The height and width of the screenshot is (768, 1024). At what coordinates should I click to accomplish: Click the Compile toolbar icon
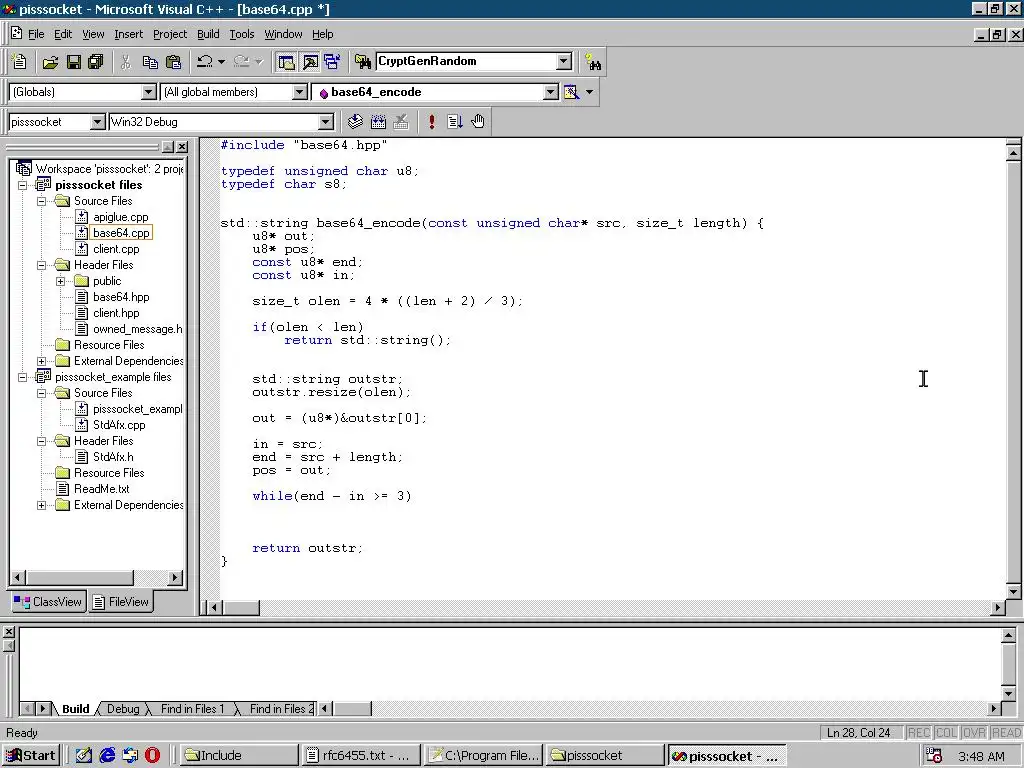point(355,121)
